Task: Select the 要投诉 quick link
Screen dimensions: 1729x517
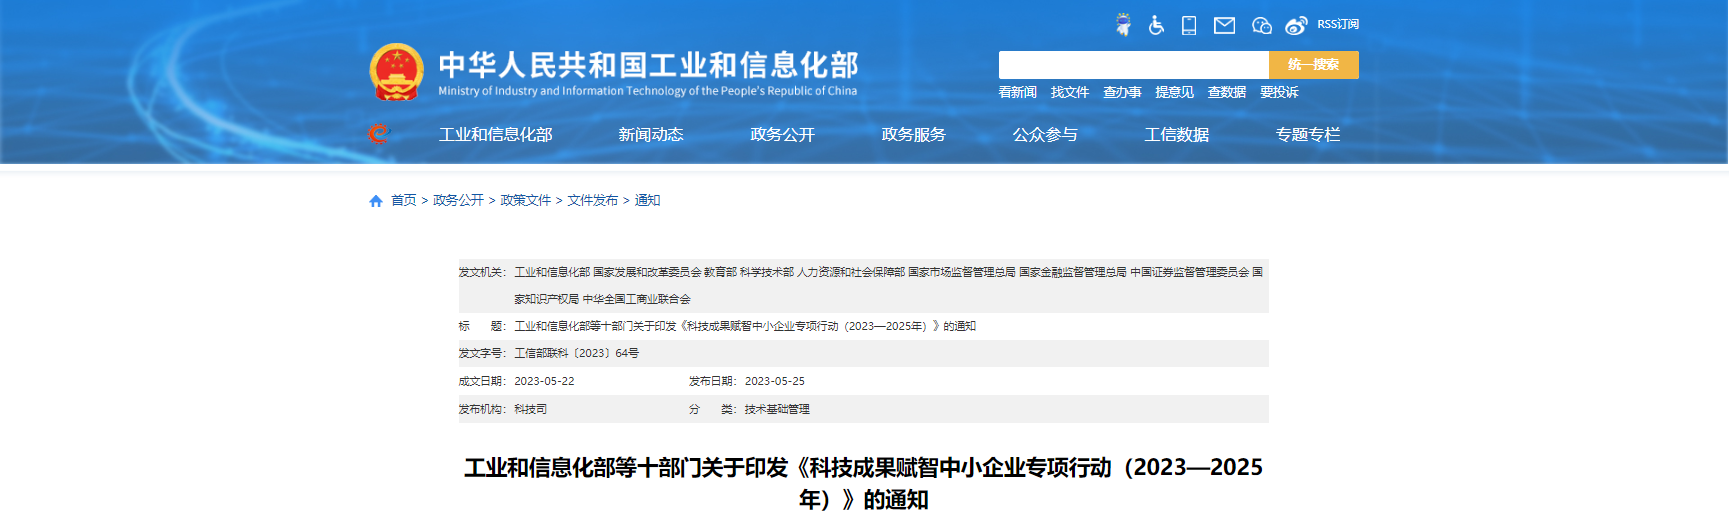Action: click(1279, 92)
